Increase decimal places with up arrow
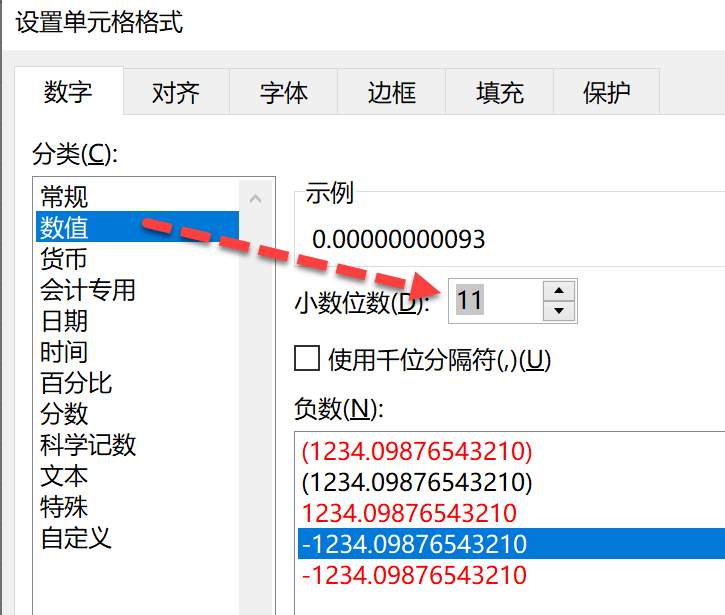 (559, 291)
